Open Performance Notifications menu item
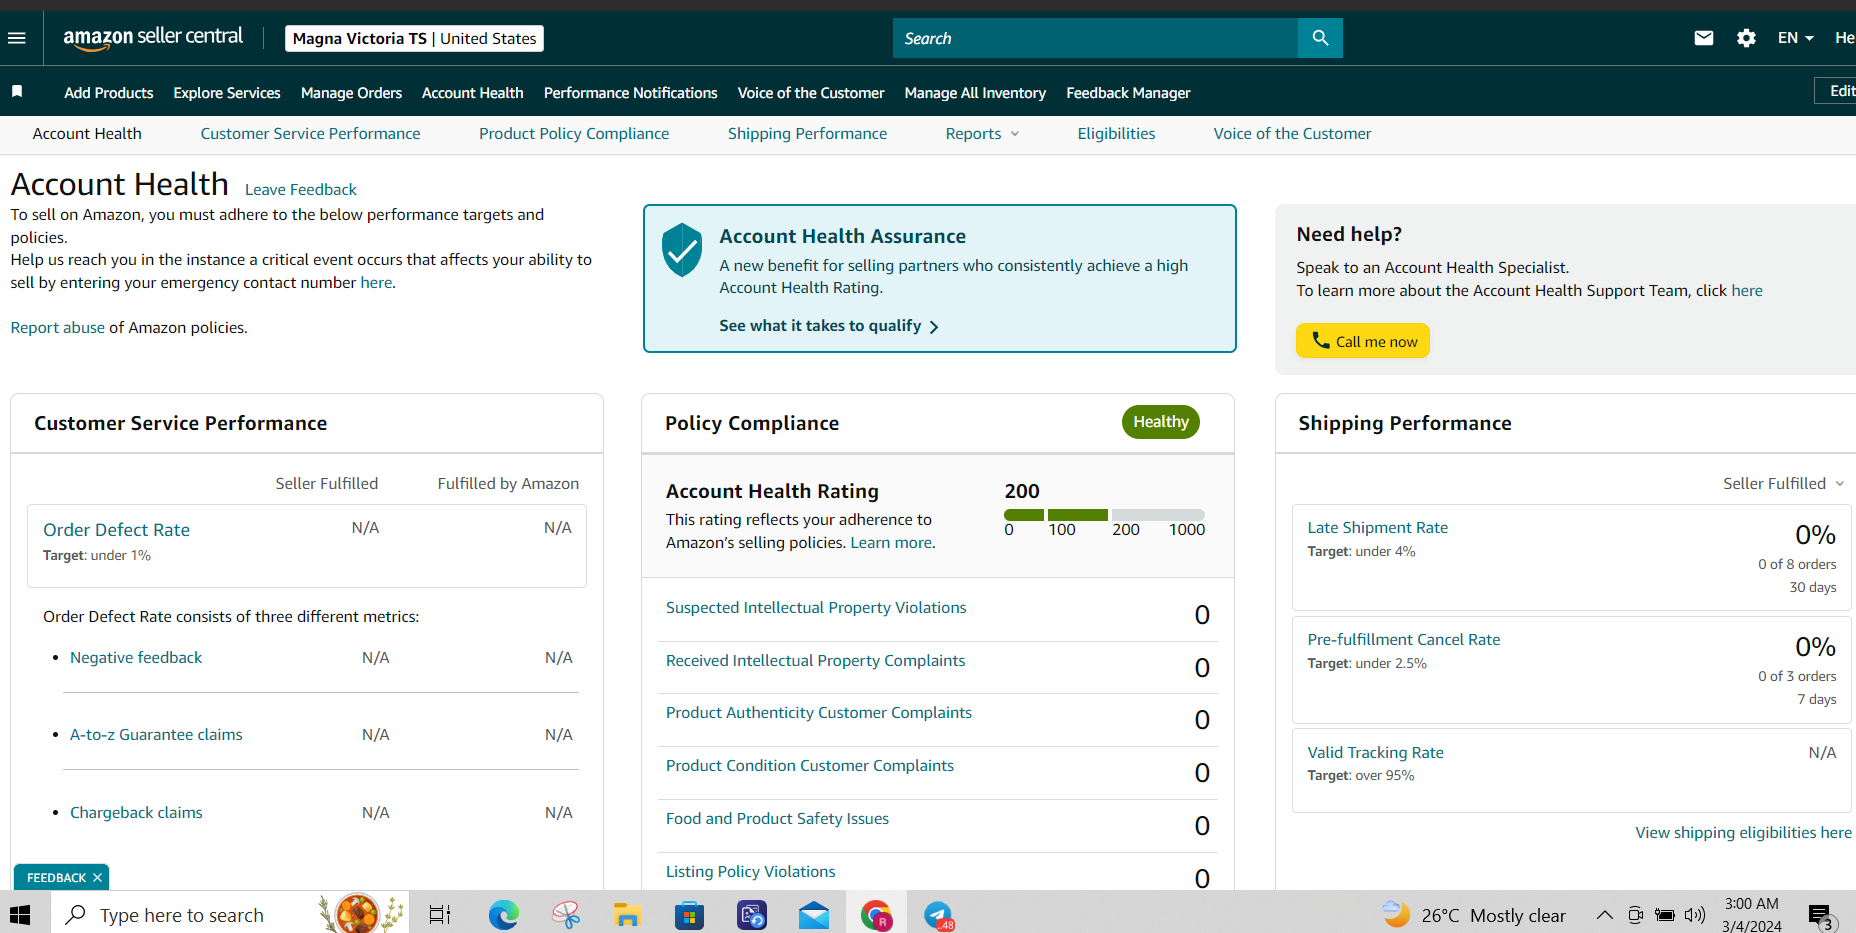 pos(631,92)
